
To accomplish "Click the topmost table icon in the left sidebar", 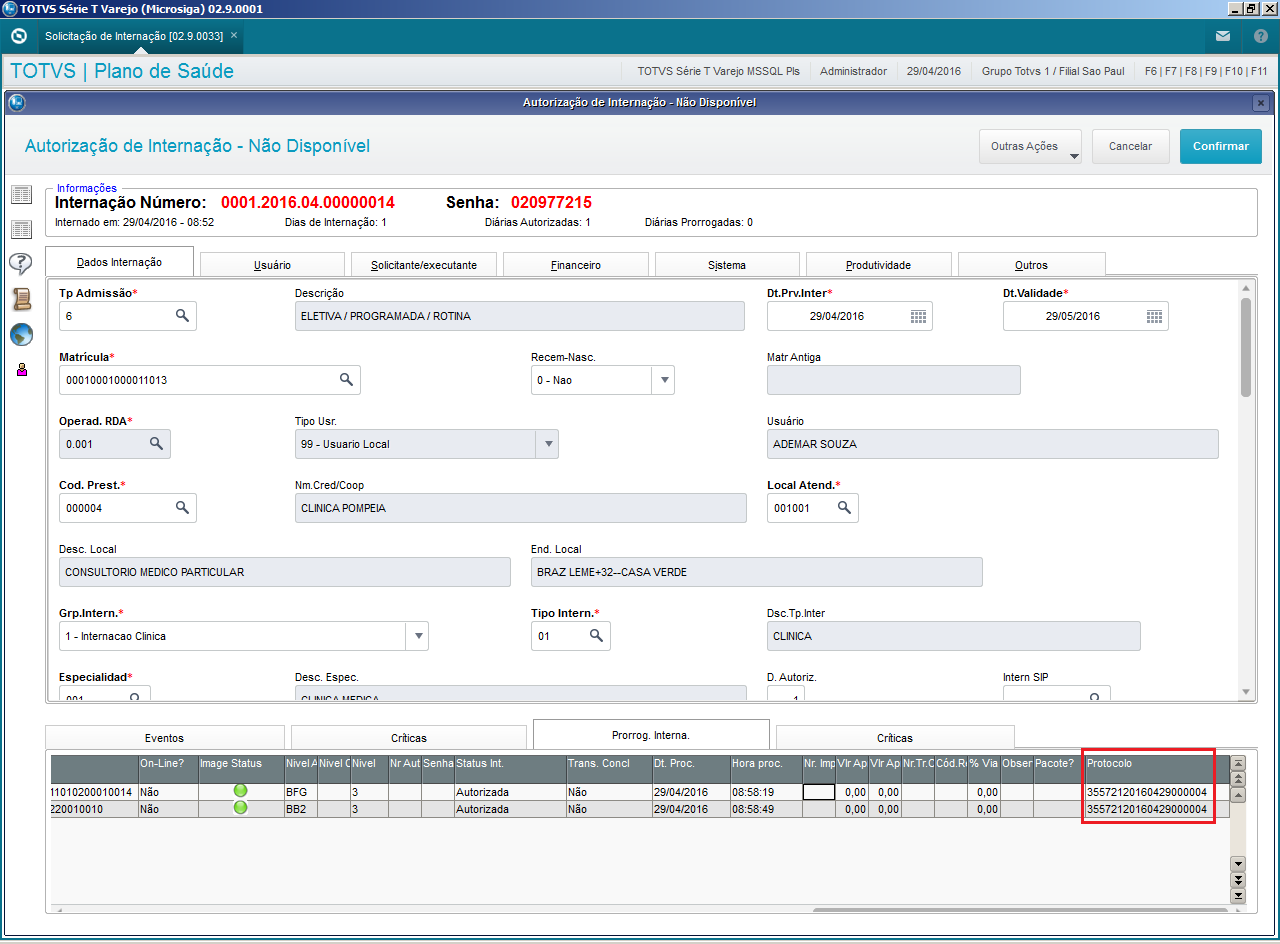I will [21, 195].
